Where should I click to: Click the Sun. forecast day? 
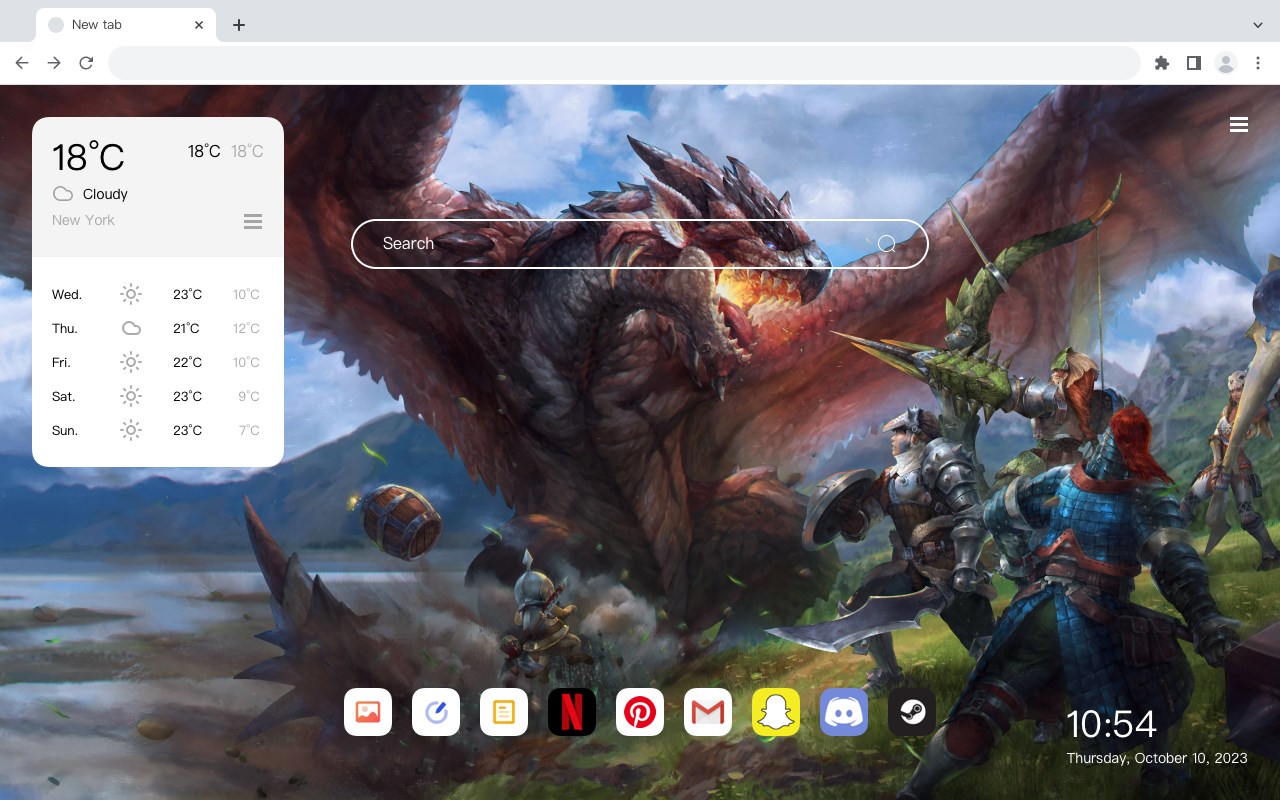point(65,430)
